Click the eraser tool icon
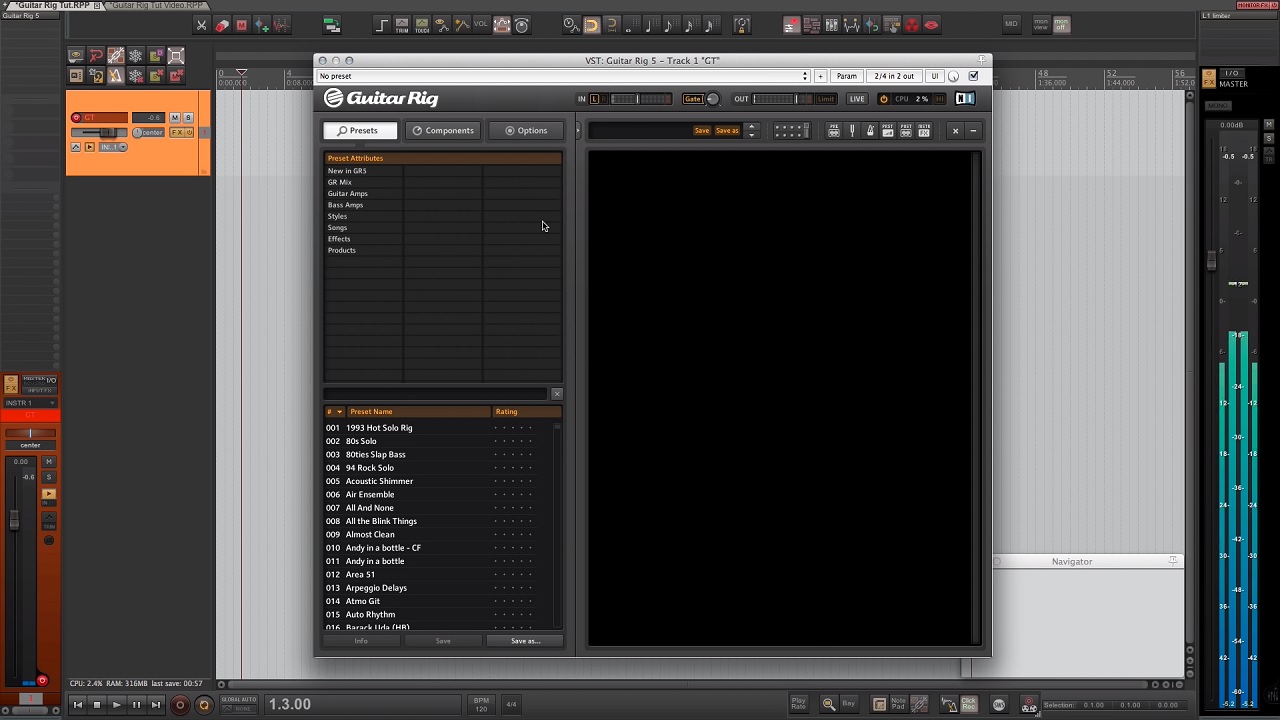The image size is (1280, 720). click(222, 25)
